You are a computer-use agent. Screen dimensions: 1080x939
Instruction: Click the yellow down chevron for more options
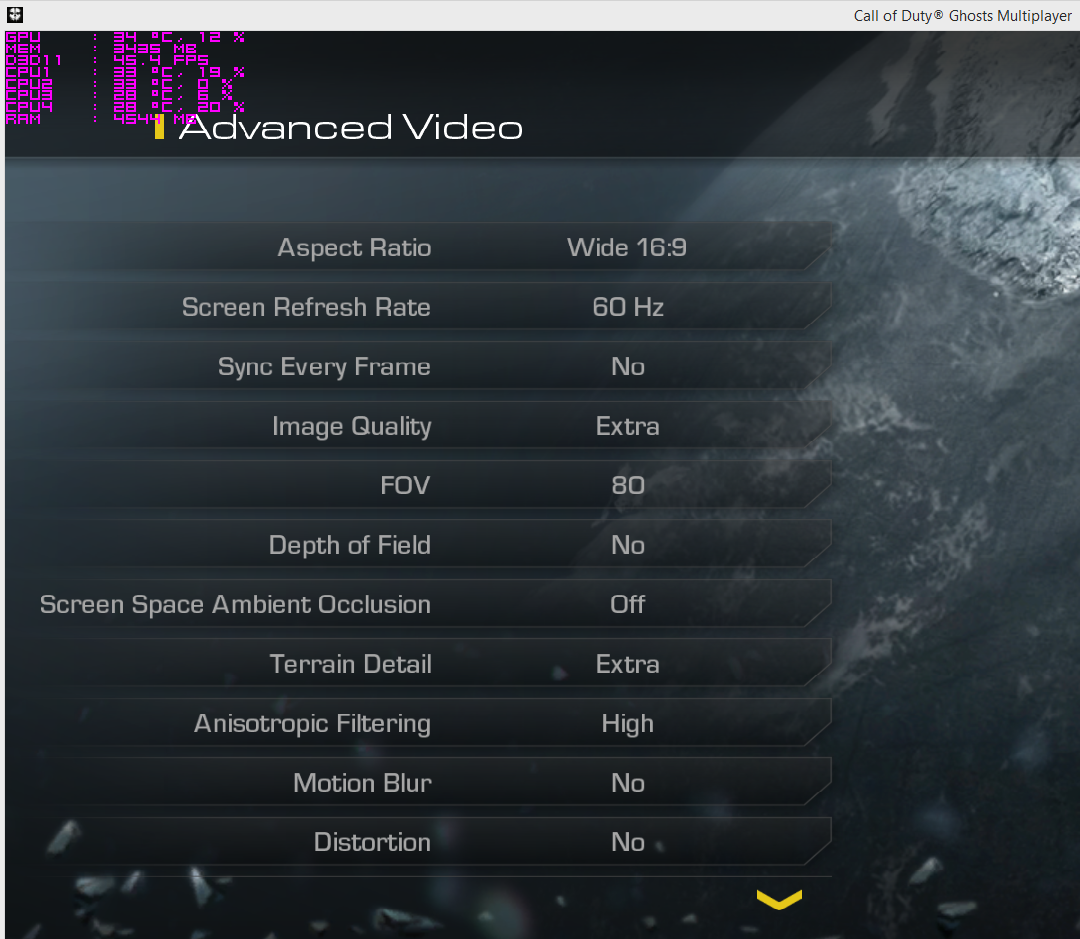pos(779,899)
